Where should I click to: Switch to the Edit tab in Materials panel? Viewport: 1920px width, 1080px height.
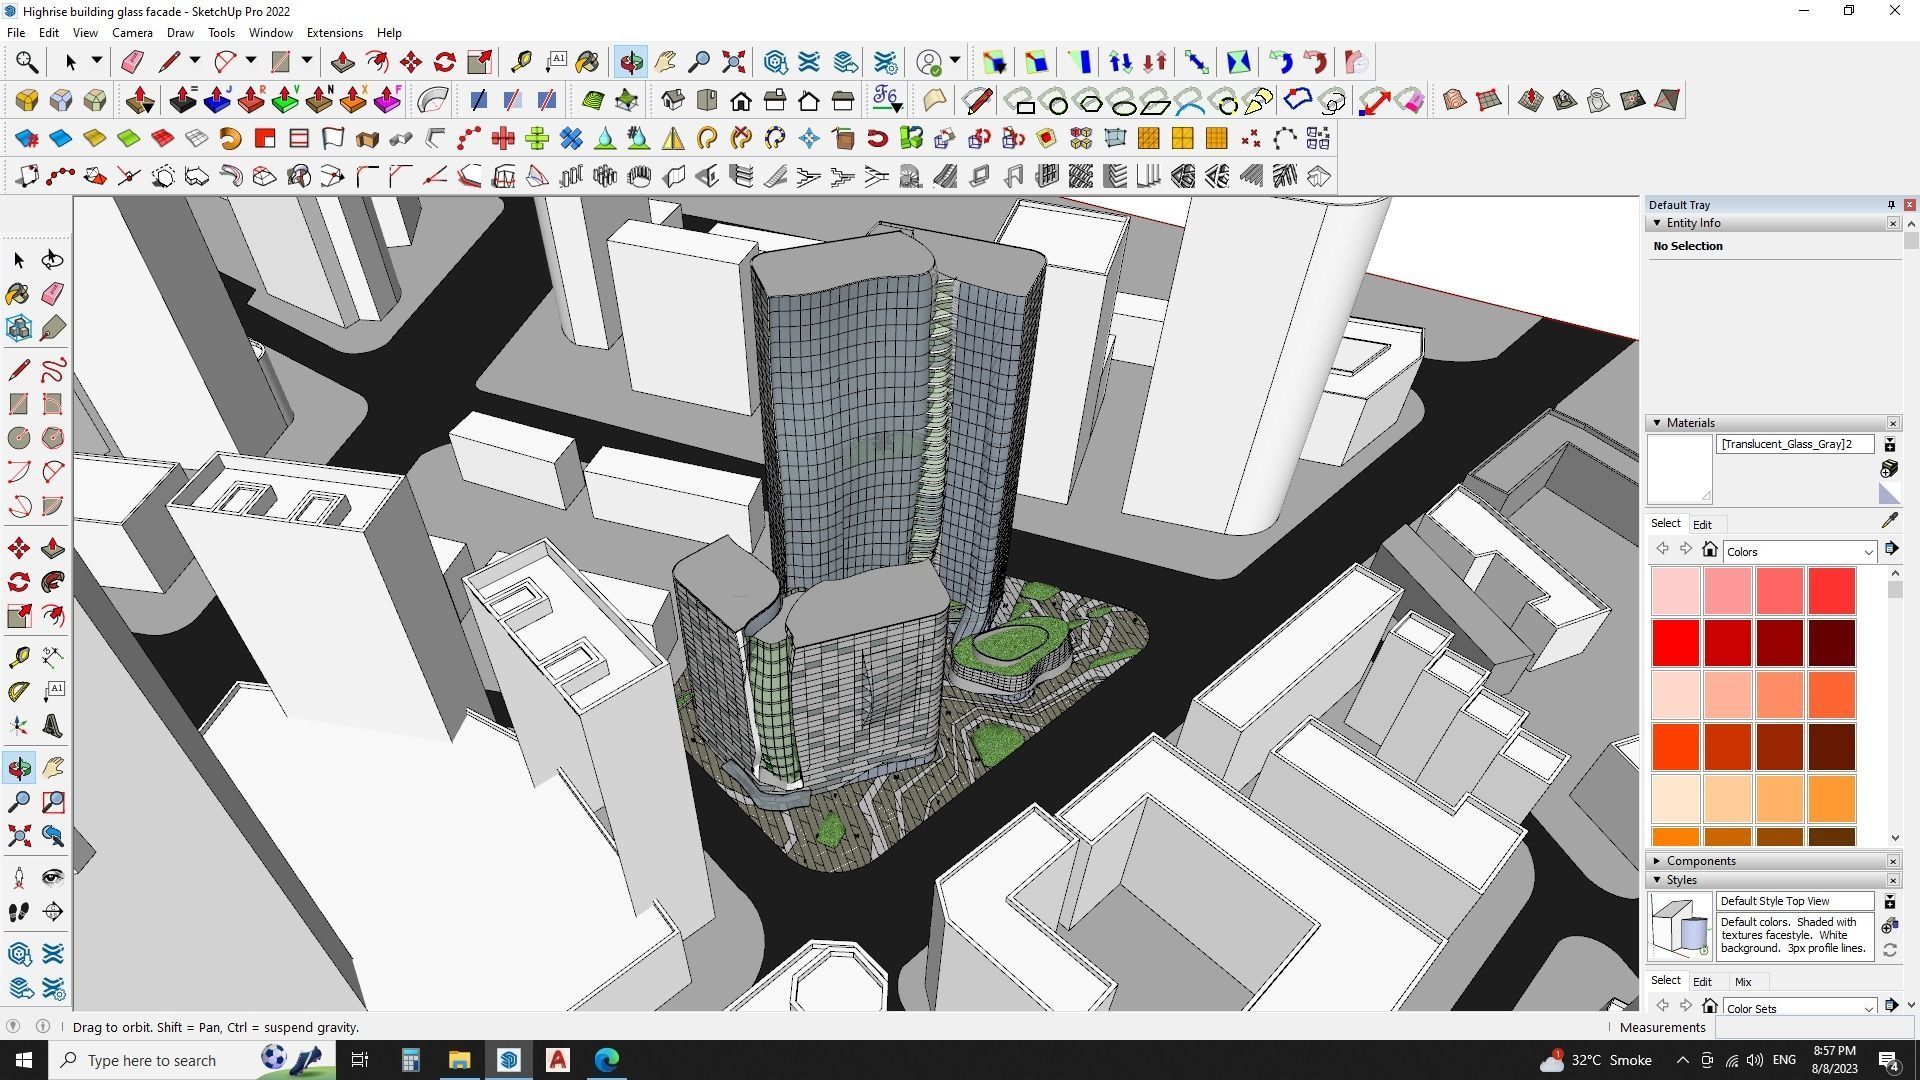point(1703,524)
